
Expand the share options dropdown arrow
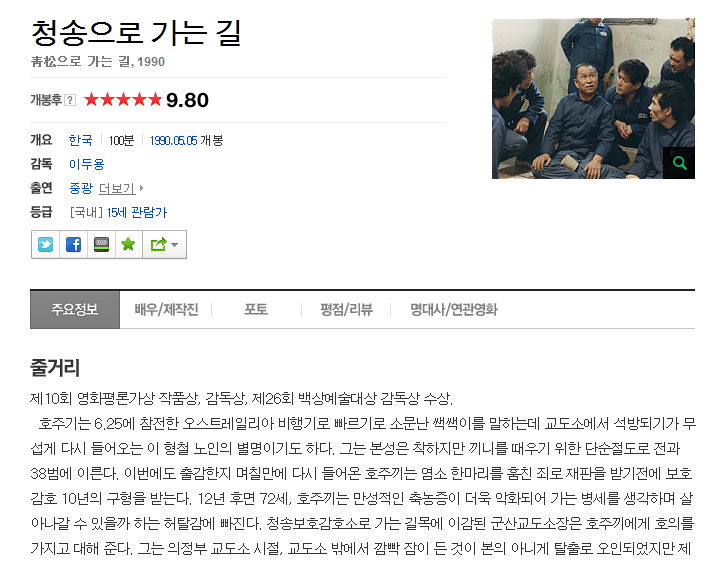pyautogui.click(x=174, y=245)
